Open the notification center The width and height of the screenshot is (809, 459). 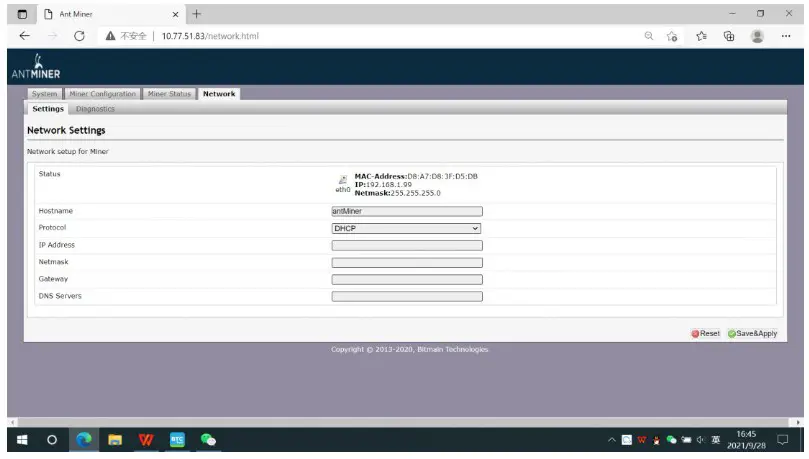click(783, 440)
